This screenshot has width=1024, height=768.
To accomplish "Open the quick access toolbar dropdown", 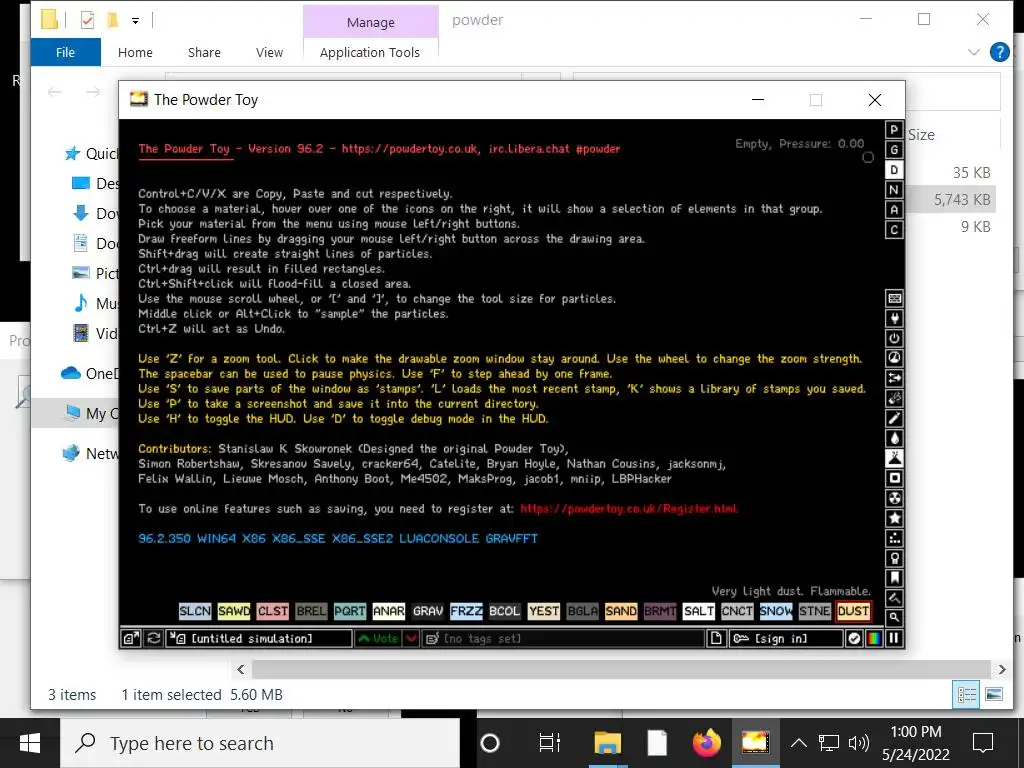I will tap(135, 20).
